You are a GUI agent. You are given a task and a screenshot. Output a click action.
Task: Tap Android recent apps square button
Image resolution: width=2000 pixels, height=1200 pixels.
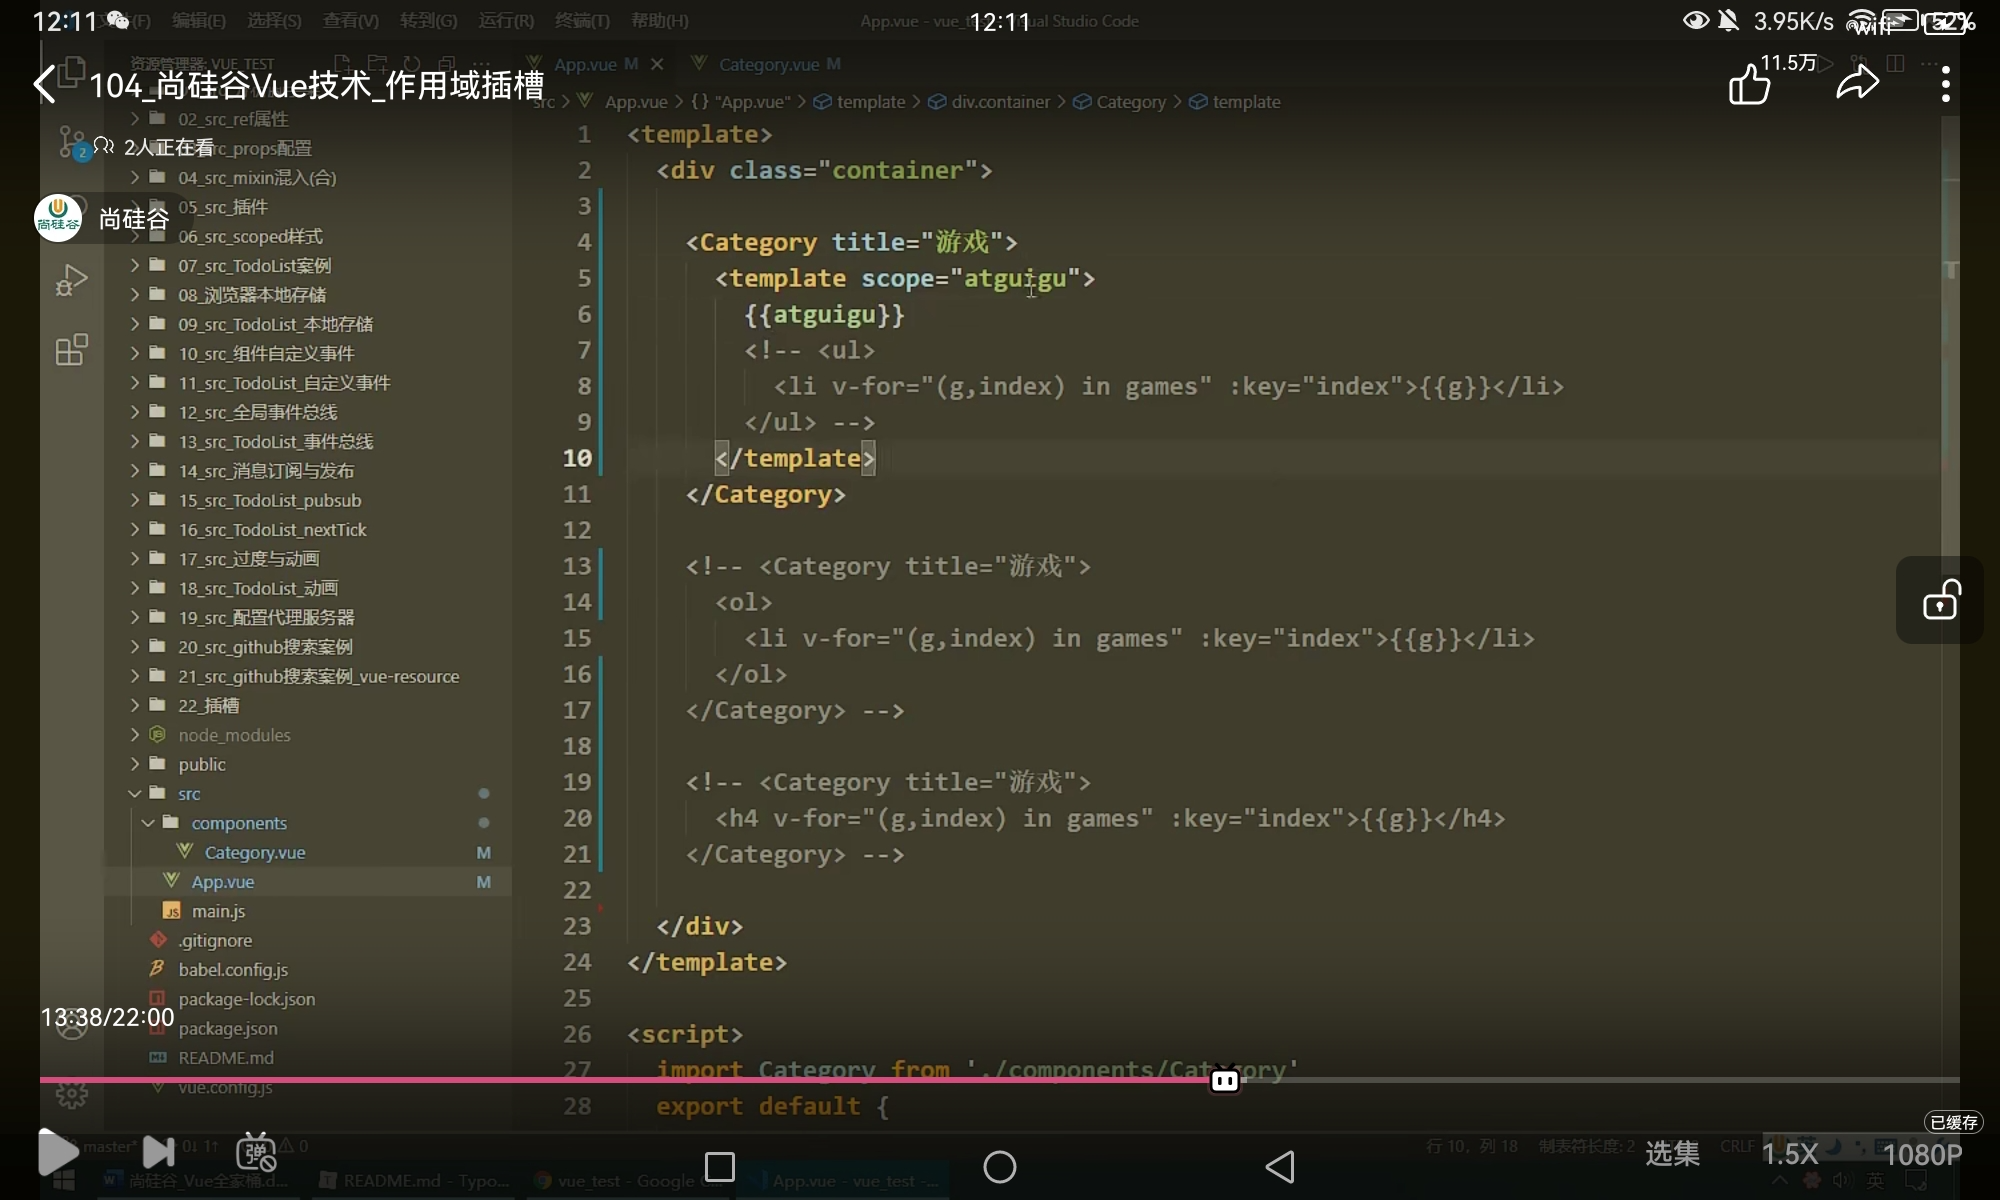click(719, 1167)
